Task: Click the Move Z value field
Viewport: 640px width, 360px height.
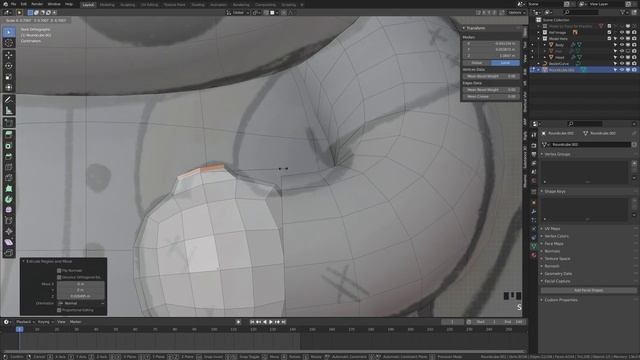Action: pyautogui.click(x=81, y=296)
